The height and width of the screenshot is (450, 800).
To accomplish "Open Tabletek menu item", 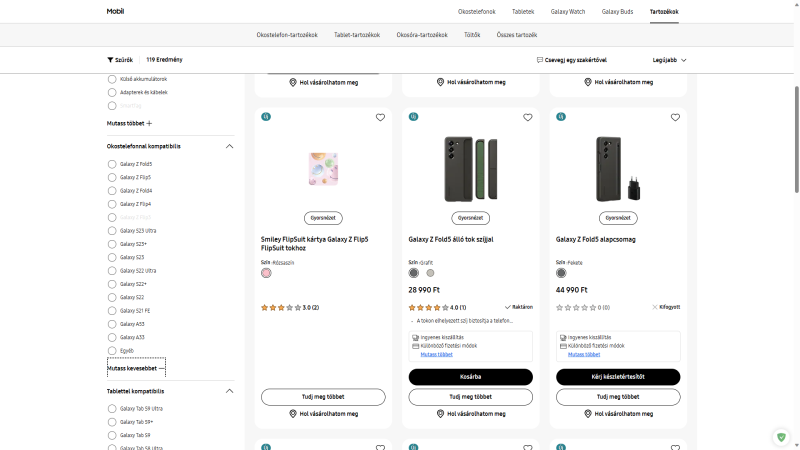I will pyautogui.click(x=523, y=12).
